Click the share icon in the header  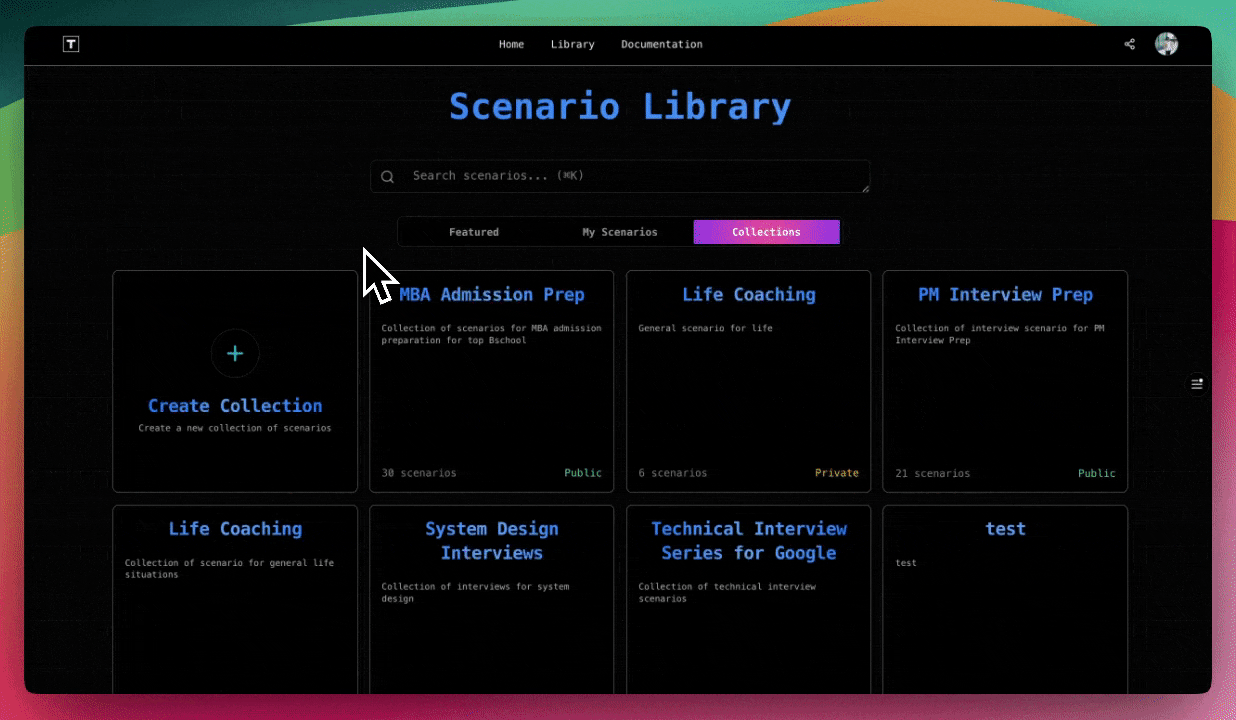1130,44
